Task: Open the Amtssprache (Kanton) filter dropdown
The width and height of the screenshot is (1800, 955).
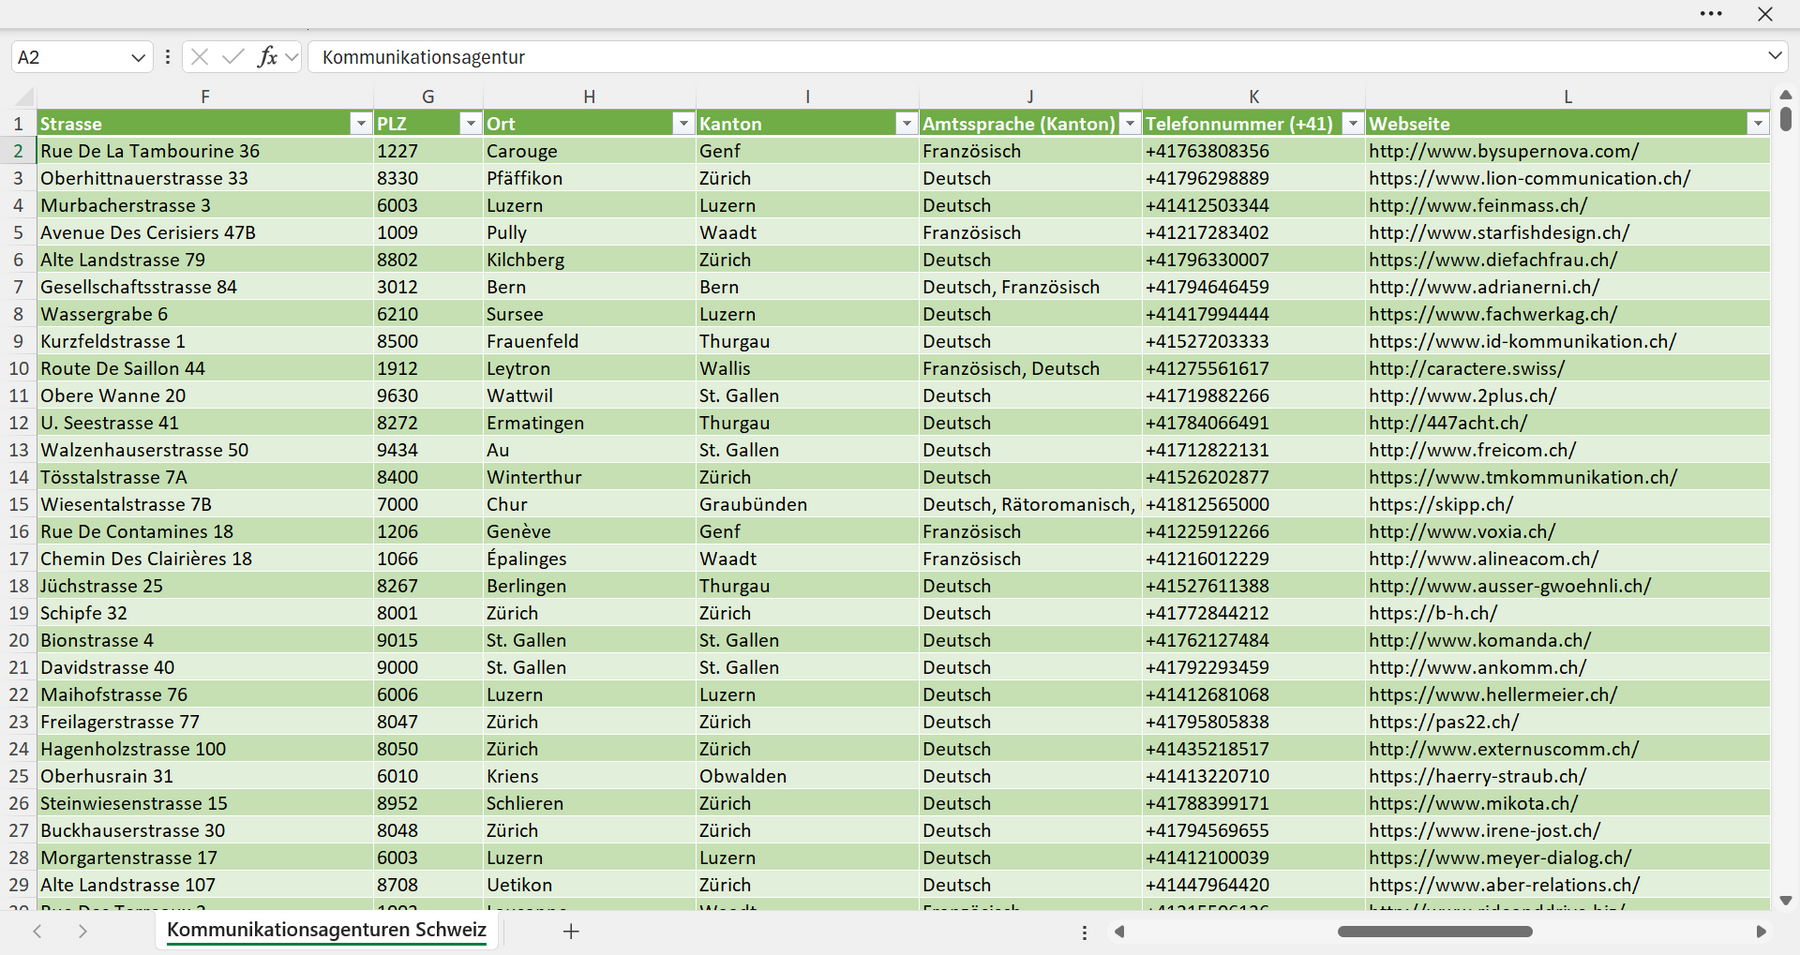Action: [1130, 123]
